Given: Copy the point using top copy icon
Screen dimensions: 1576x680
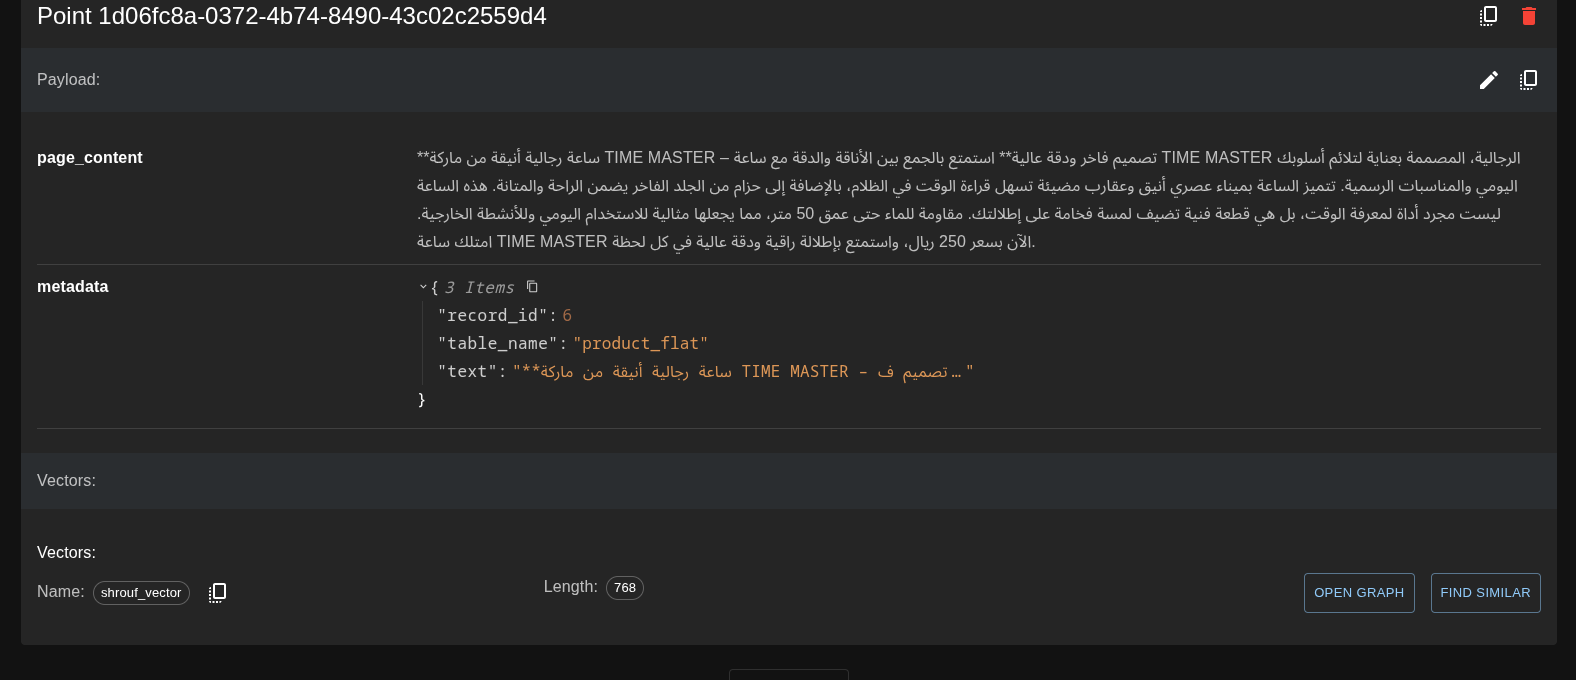Looking at the screenshot, I should 1488,16.
